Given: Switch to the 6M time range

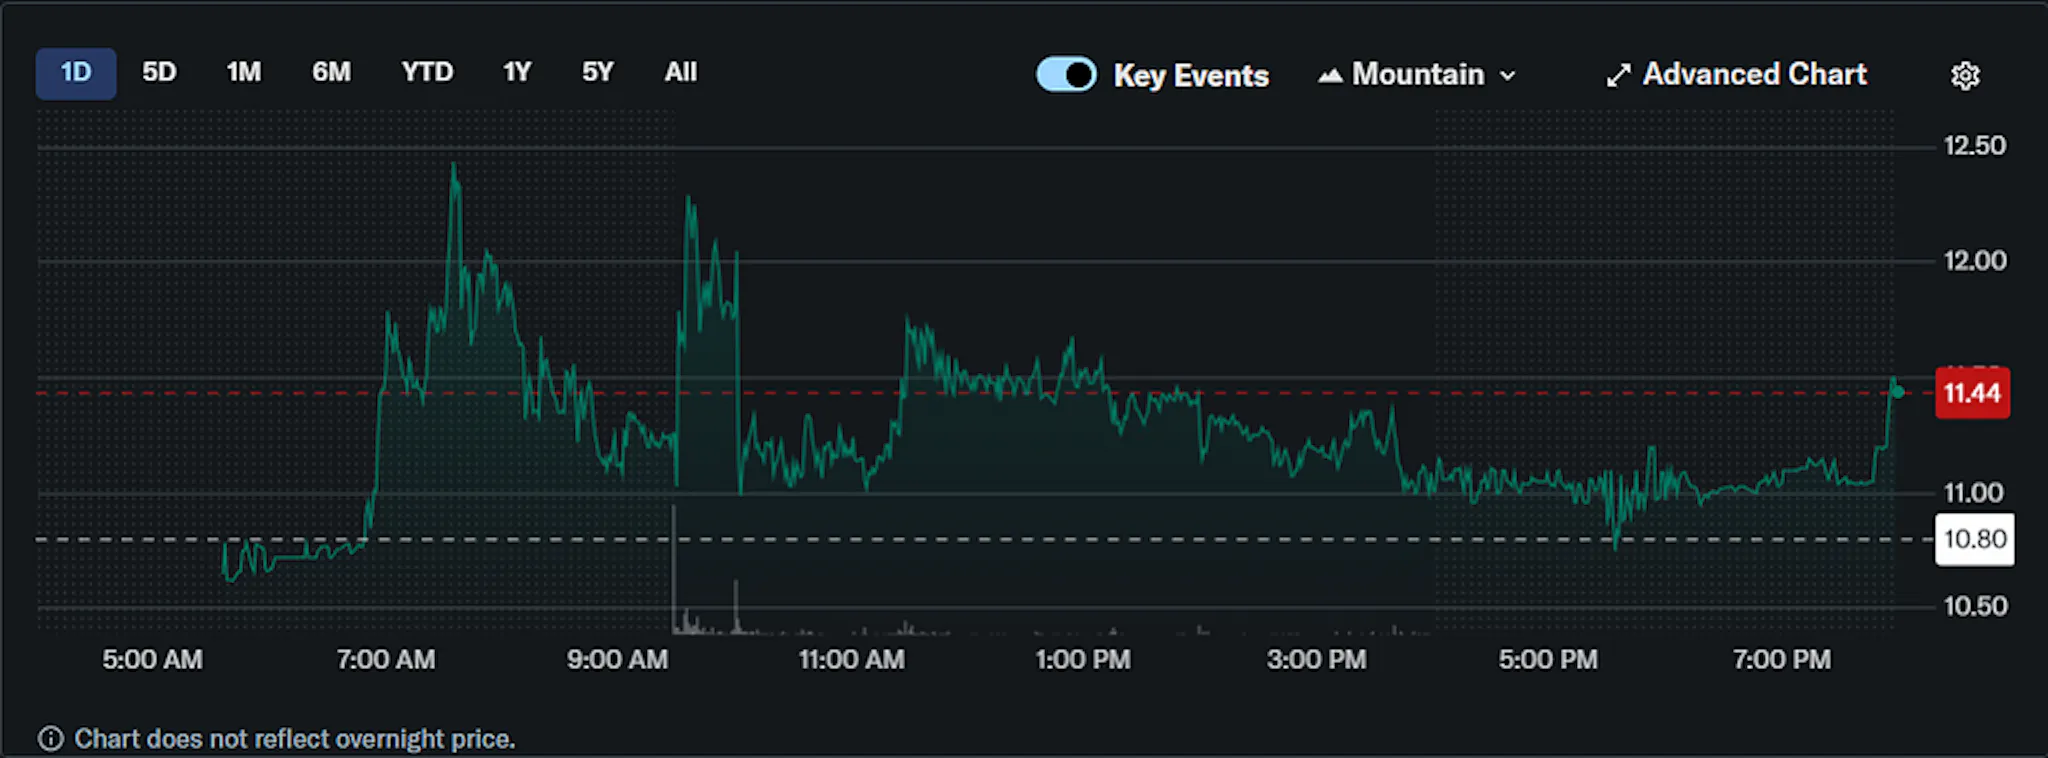Looking at the screenshot, I should click(x=331, y=72).
